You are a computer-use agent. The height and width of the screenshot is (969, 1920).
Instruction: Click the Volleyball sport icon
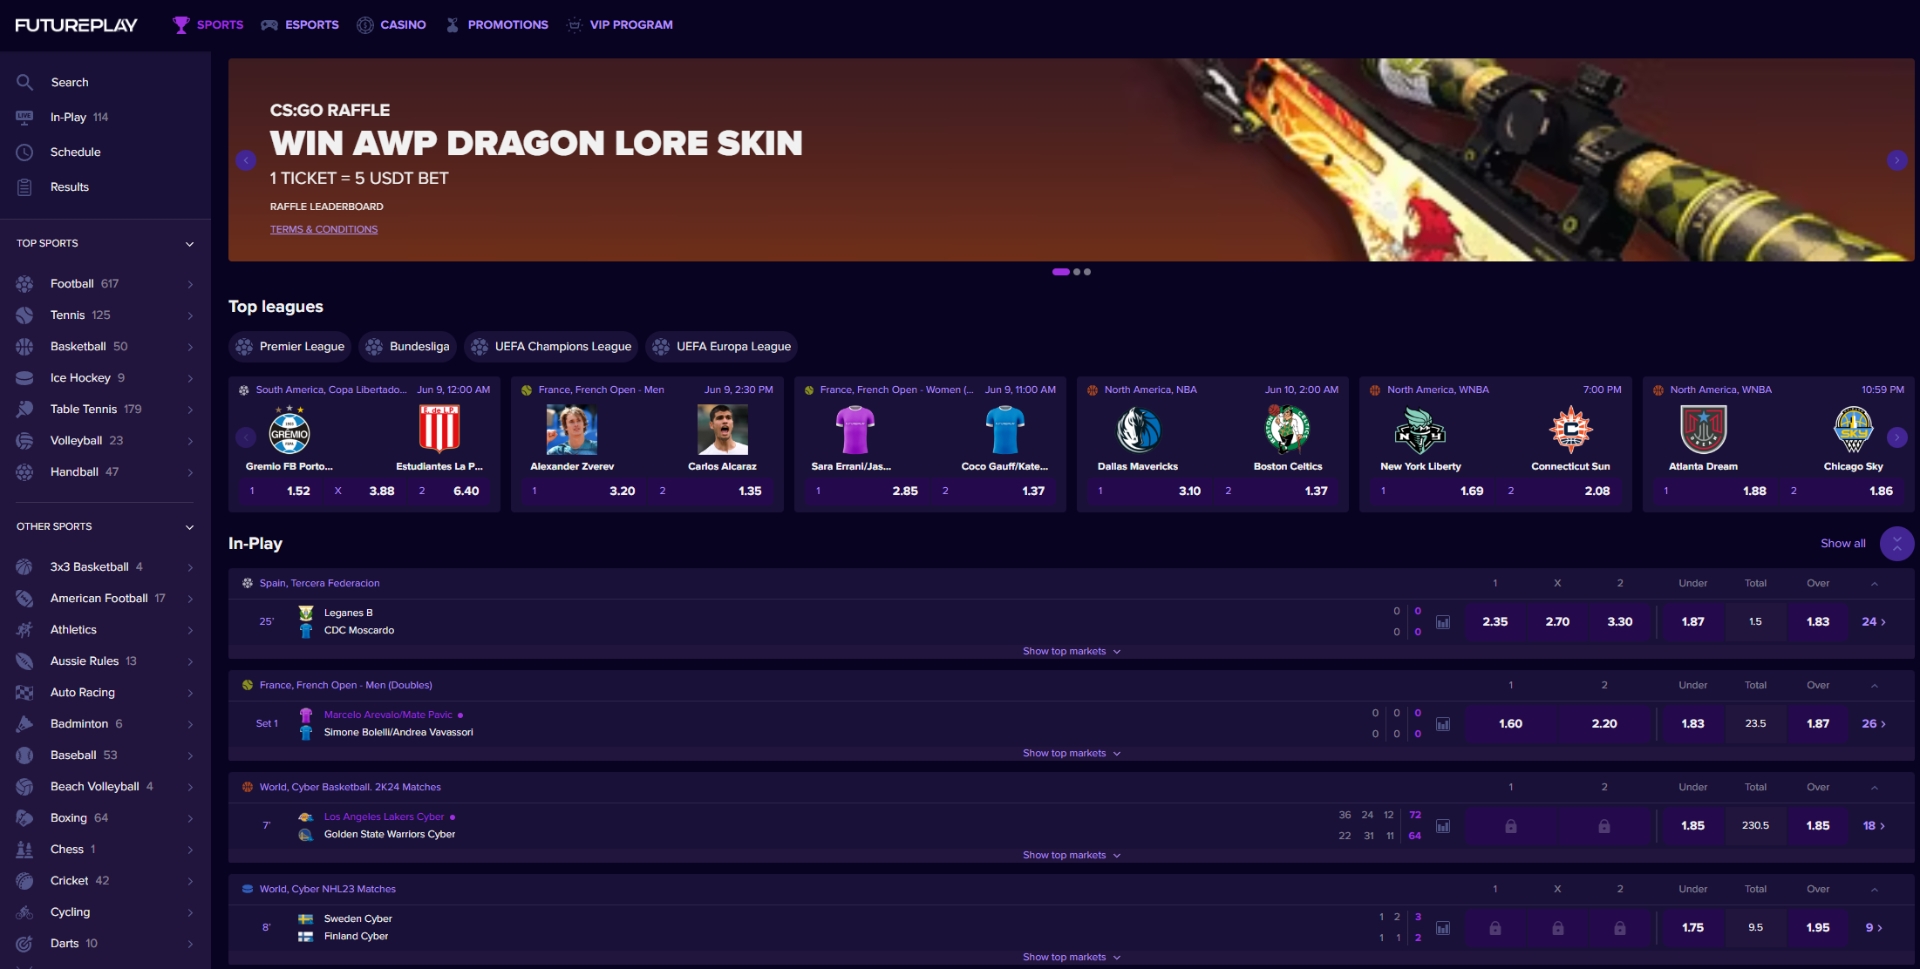25,441
